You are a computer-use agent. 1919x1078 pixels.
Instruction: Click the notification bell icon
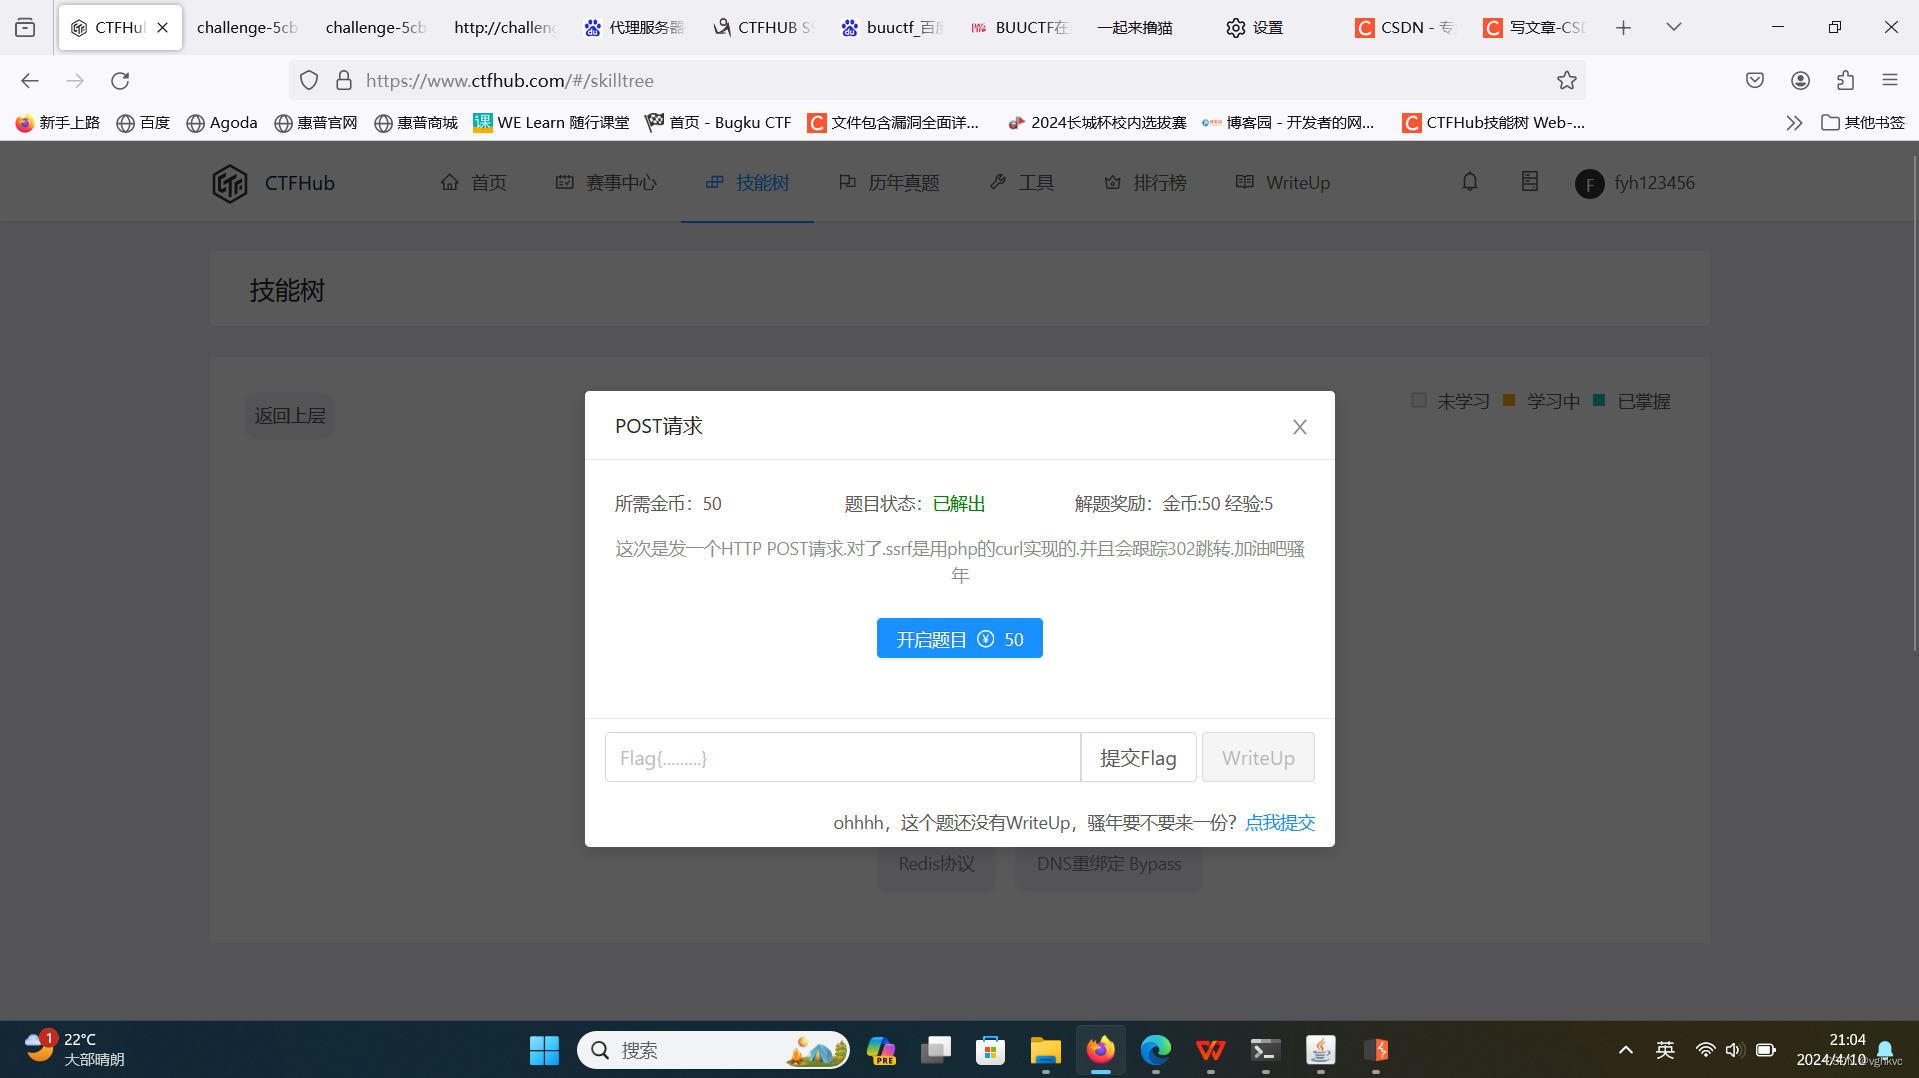(1469, 182)
